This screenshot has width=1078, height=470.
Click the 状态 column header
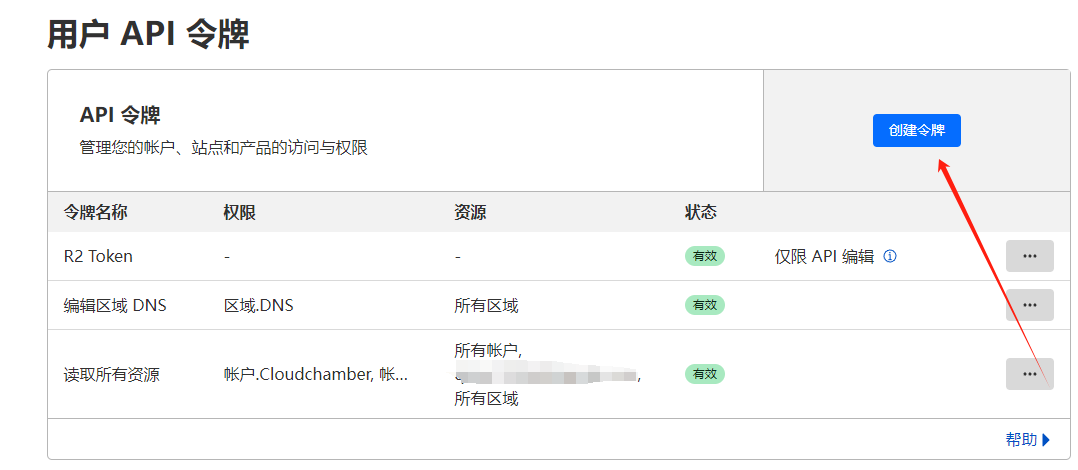pos(700,212)
